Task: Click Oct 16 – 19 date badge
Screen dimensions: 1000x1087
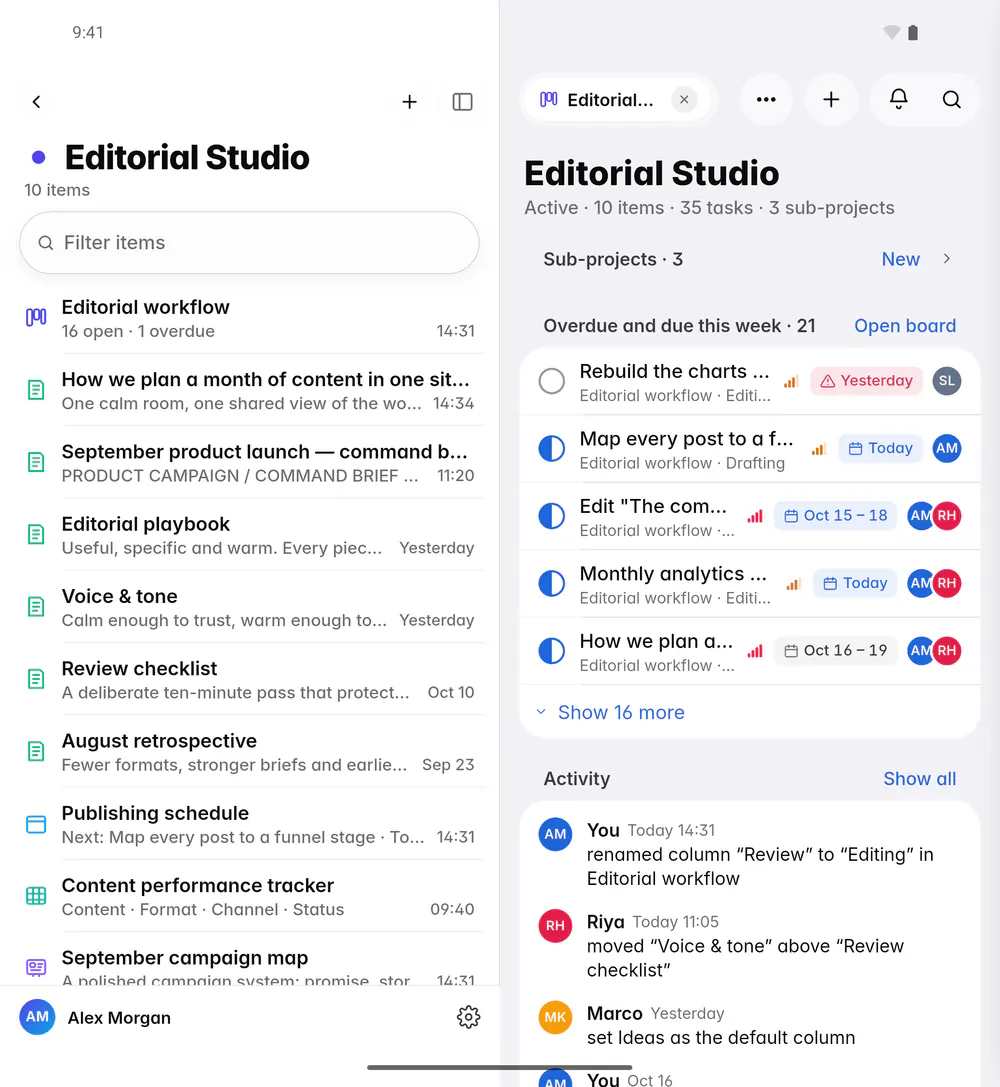Action: point(835,651)
